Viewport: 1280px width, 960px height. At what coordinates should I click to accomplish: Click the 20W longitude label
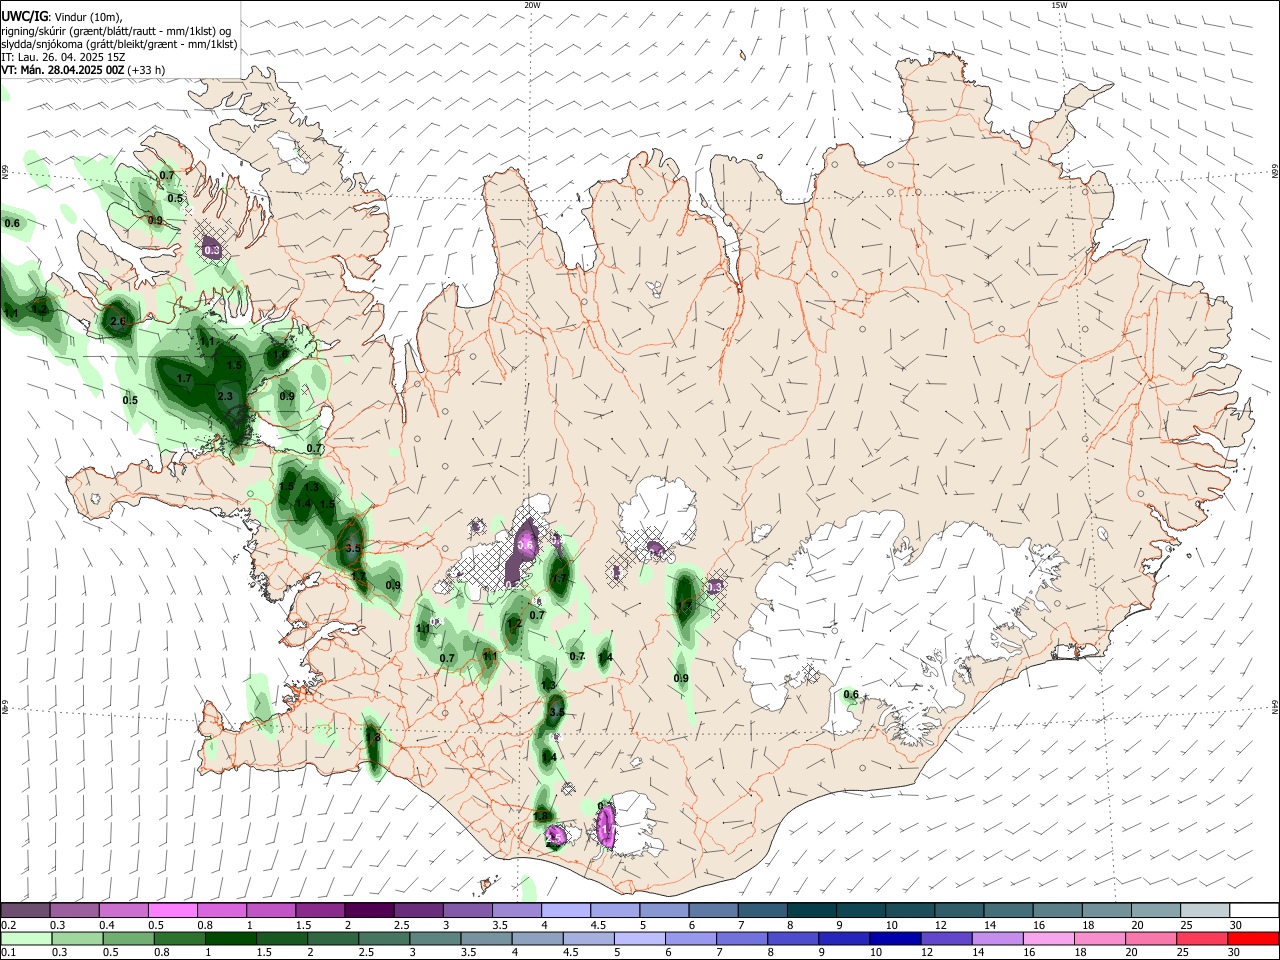click(532, 5)
